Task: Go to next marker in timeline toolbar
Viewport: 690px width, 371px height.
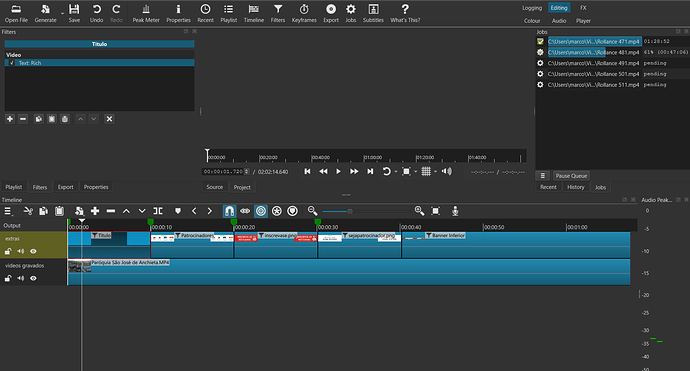Action: pos(209,211)
